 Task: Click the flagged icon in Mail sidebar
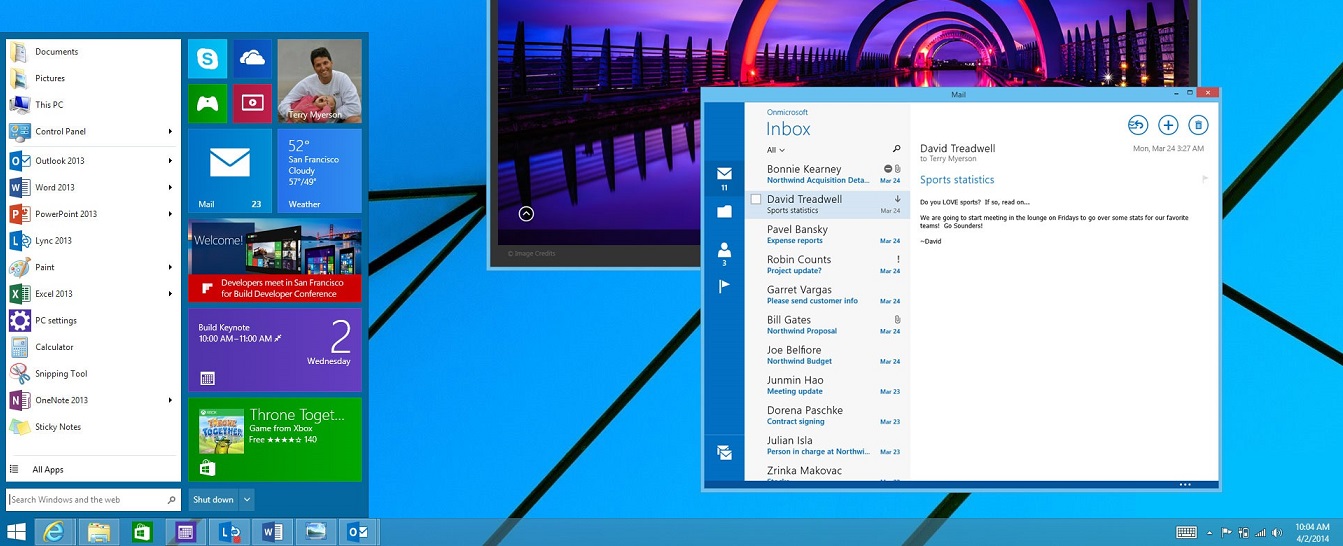point(724,287)
